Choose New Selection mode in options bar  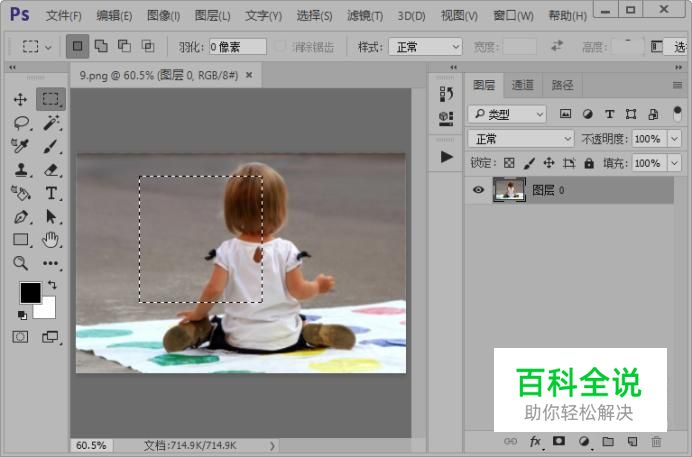point(77,46)
